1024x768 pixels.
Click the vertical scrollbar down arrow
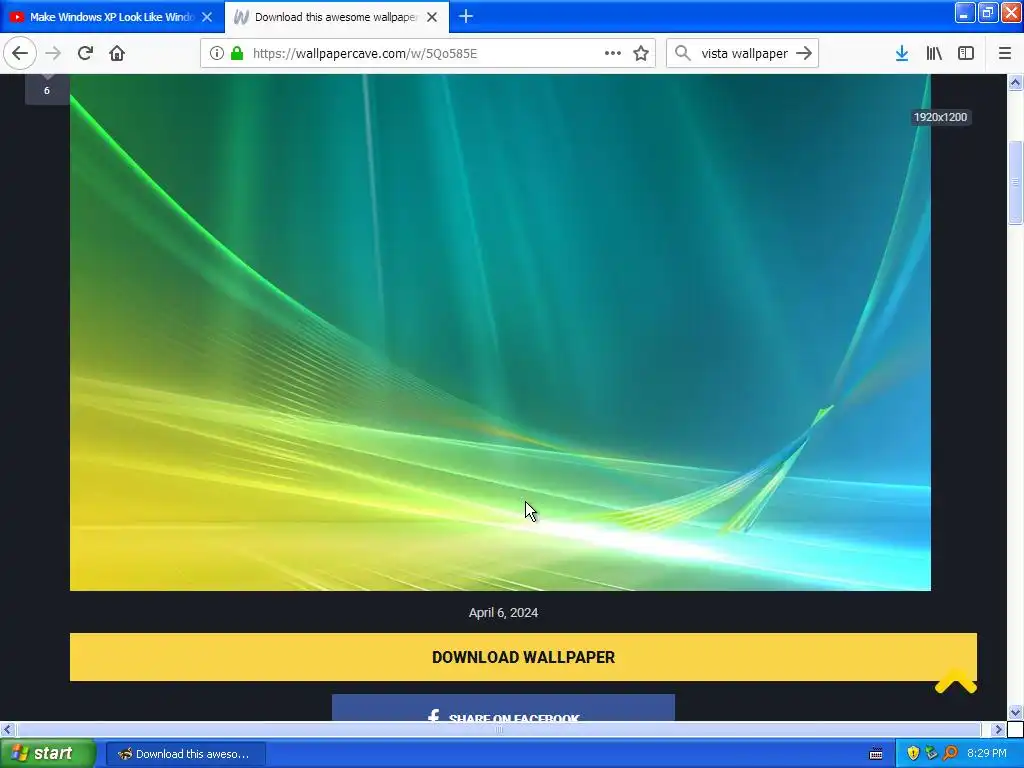tap(1015, 712)
